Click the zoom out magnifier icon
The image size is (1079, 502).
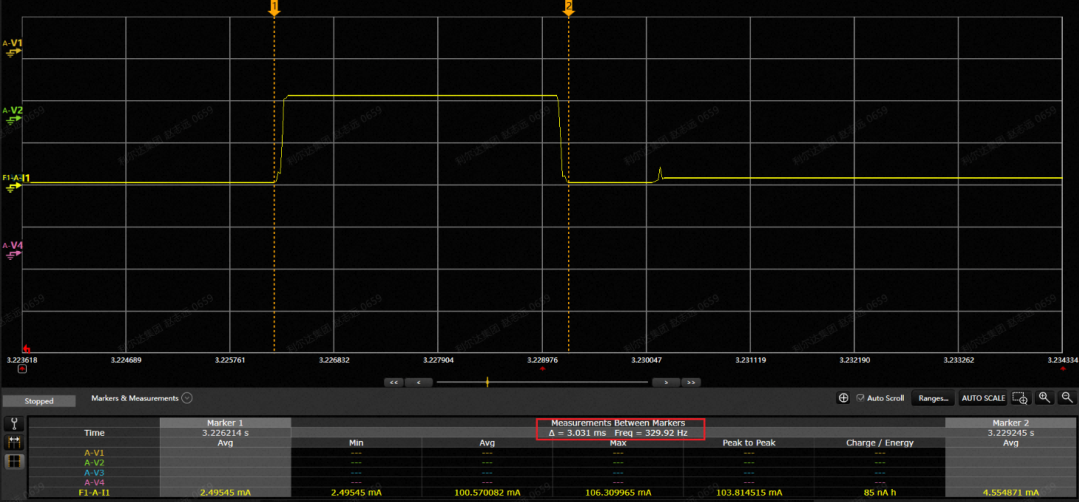pos(1067,398)
